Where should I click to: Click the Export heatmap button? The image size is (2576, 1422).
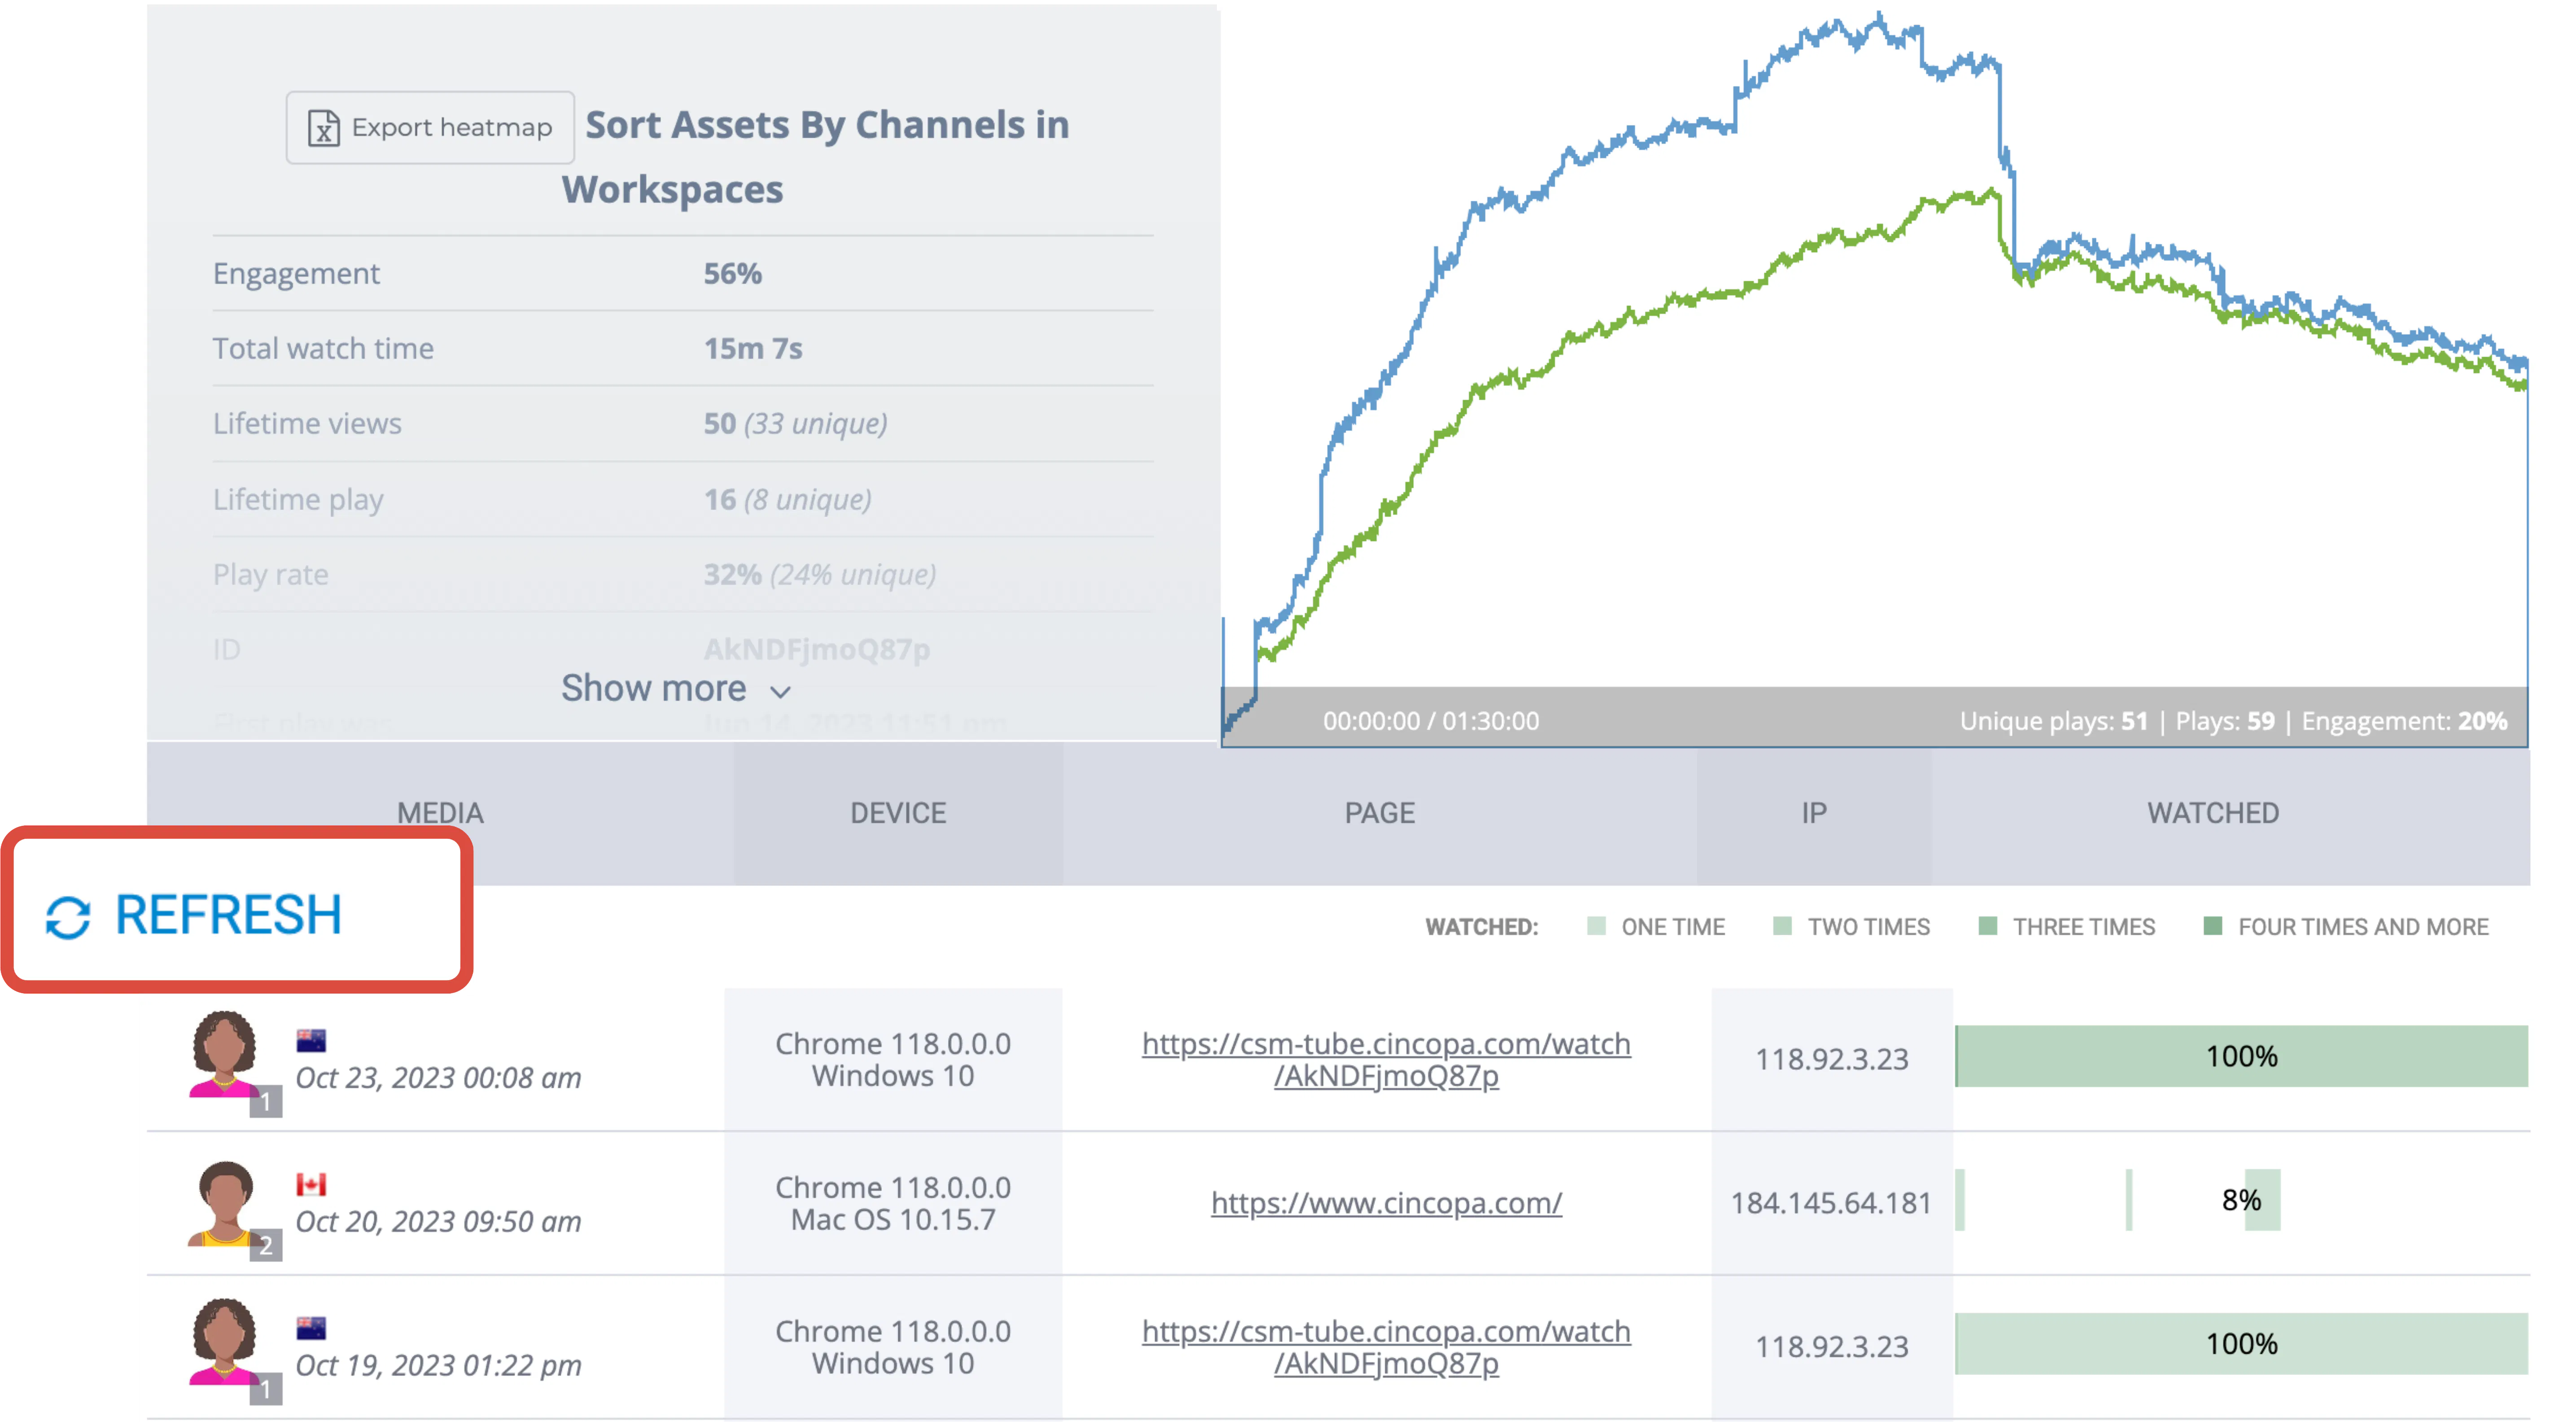point(430,127)
